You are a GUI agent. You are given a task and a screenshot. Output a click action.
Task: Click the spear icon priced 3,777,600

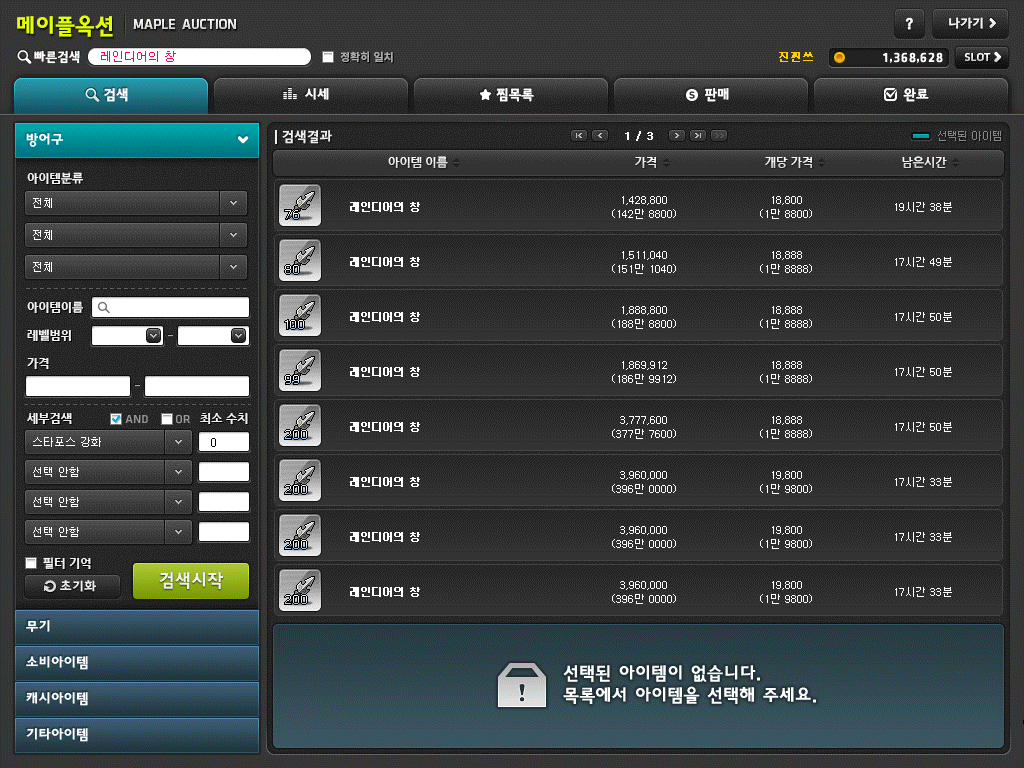(x=300, y=424)
